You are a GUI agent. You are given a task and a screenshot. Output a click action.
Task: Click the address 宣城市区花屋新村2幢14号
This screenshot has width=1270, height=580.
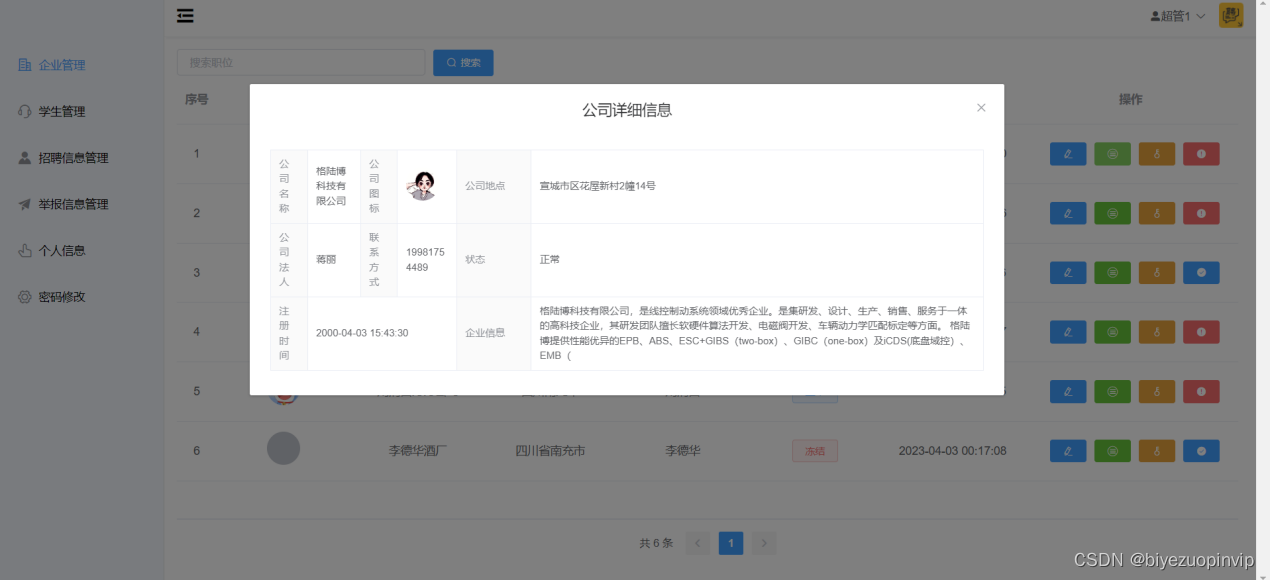(x=598, y=186)
